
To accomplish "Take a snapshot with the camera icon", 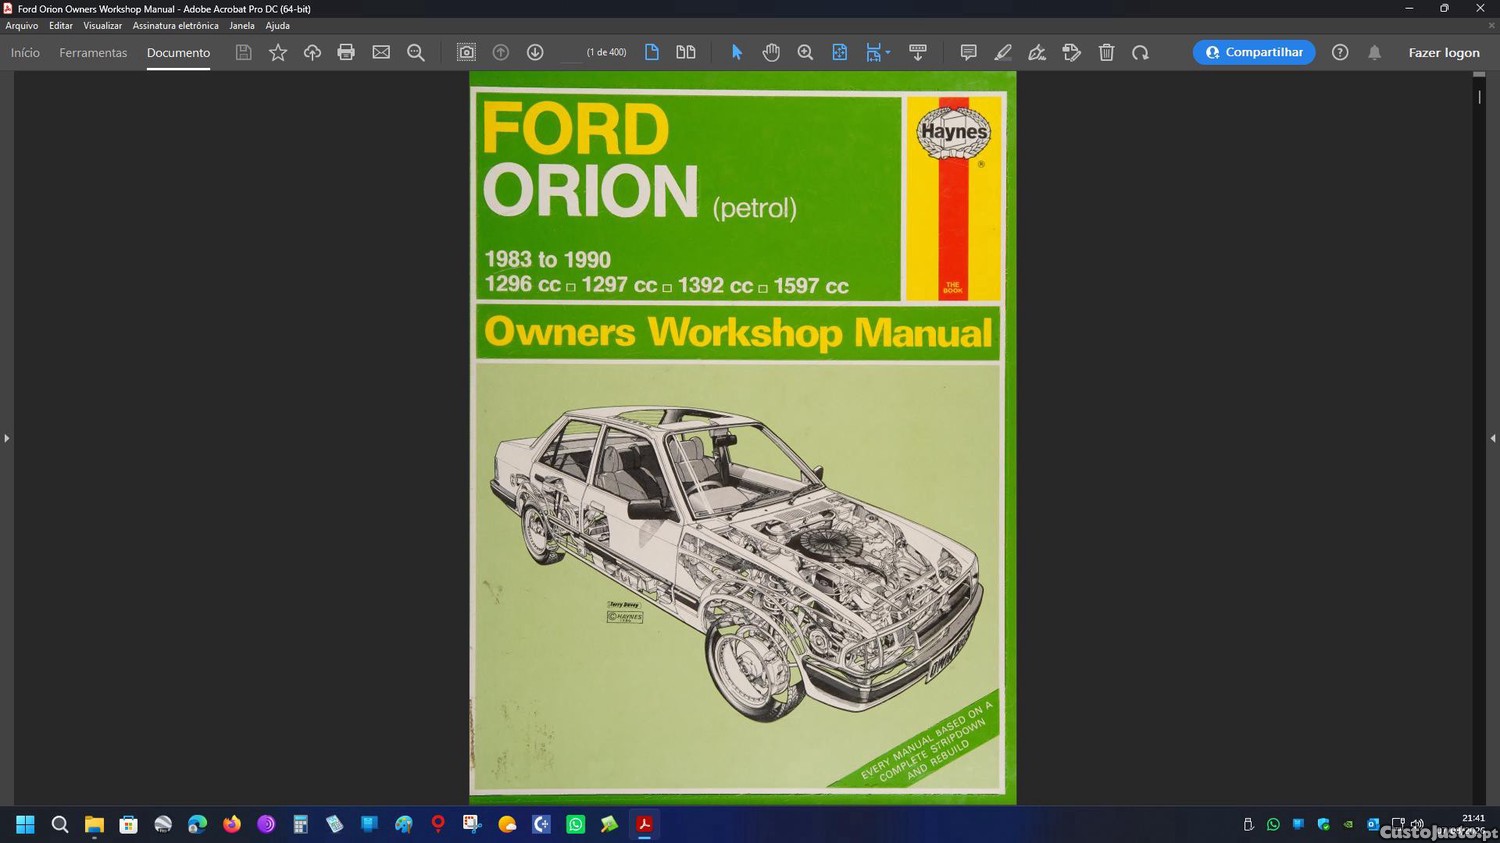I will [x=466, y=52].
